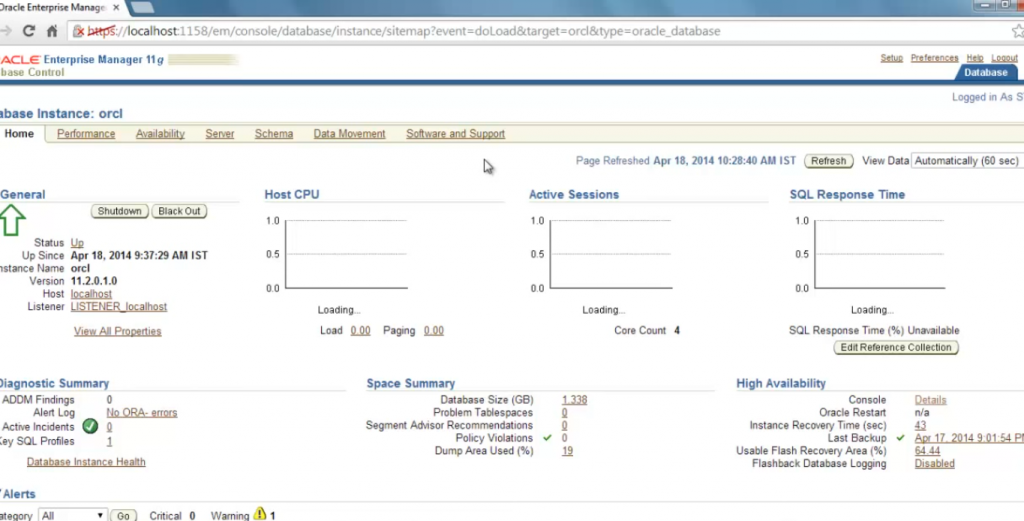Open the Last Backup date link
This screenshot has height=521, width=1024.
(969, 438)
